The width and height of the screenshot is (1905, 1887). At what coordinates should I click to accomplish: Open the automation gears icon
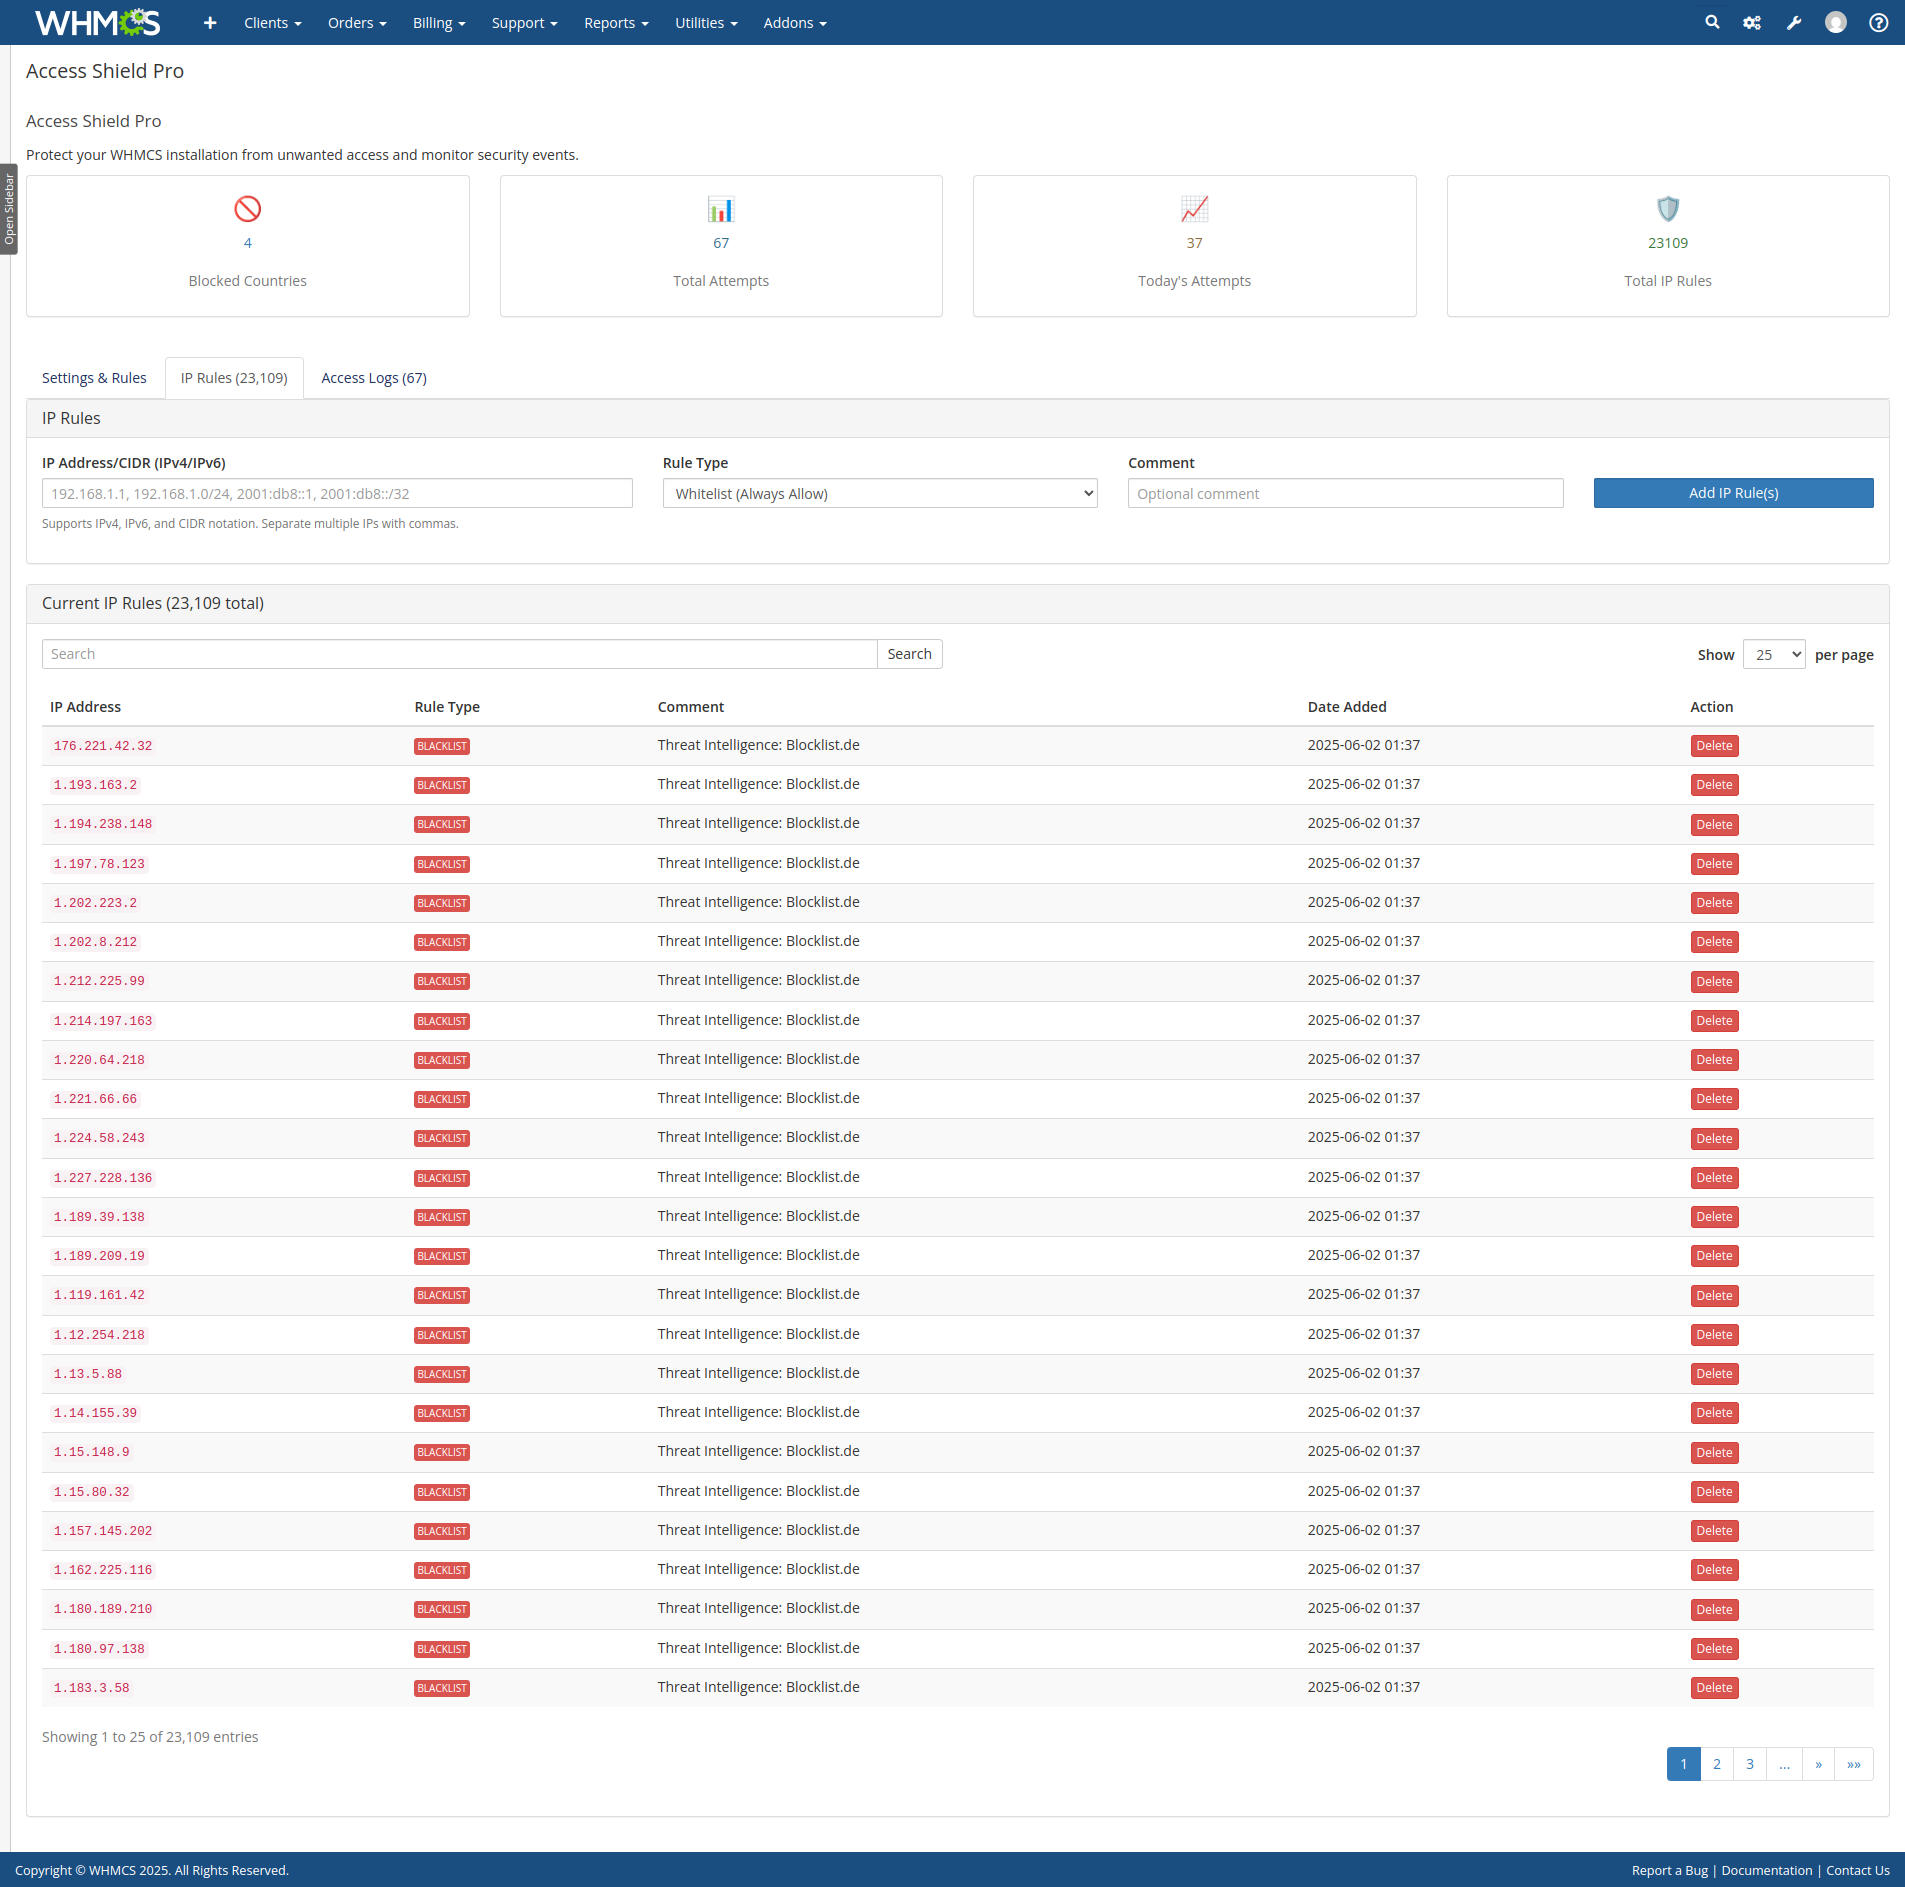pyautogui.click(x=1752, y=22)
